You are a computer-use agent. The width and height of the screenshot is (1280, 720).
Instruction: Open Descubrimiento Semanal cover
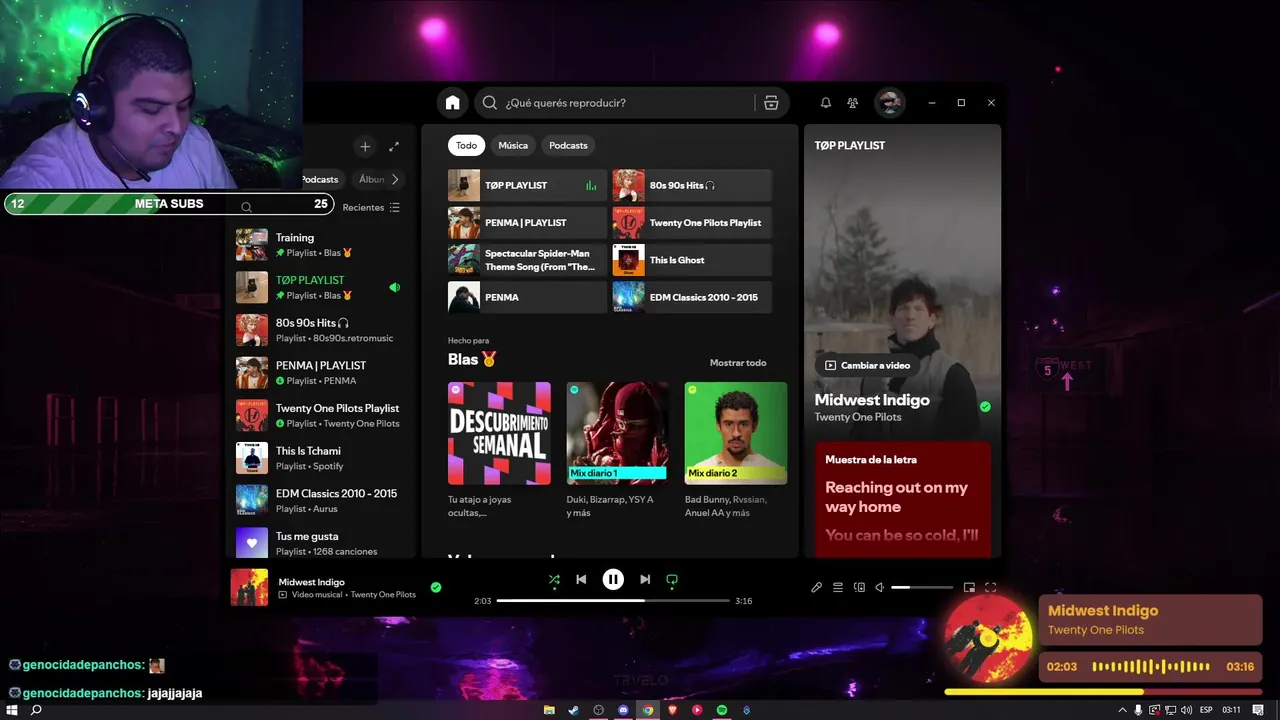[499, 433]
